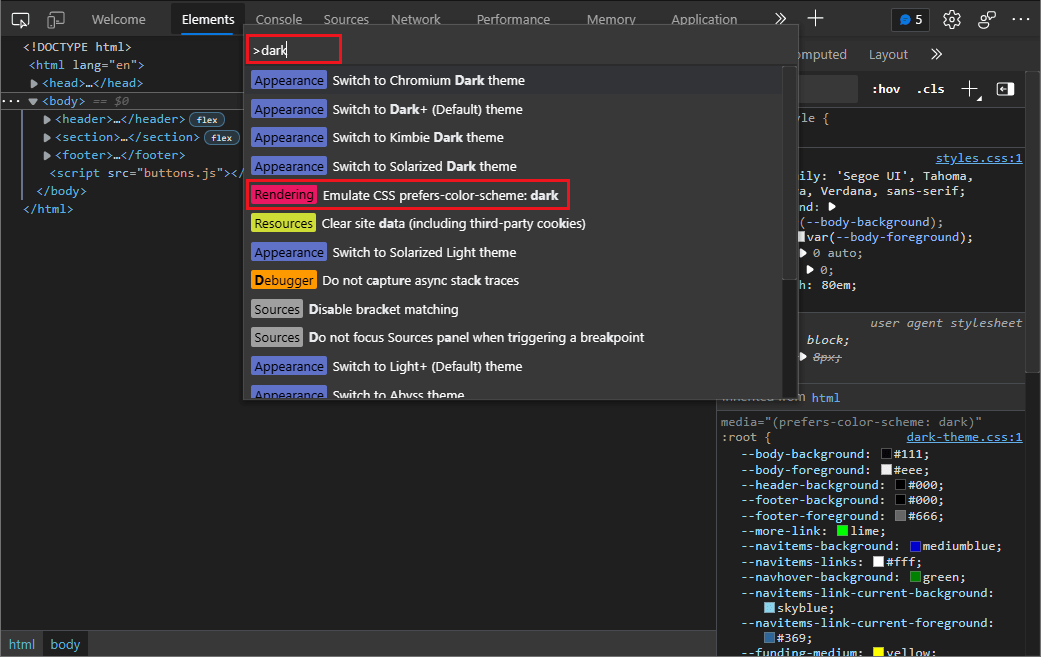This screenshot has height=657, width=1041.
Task: Show more Styles pane tabs chevron
Action: (x=936, y=54)
